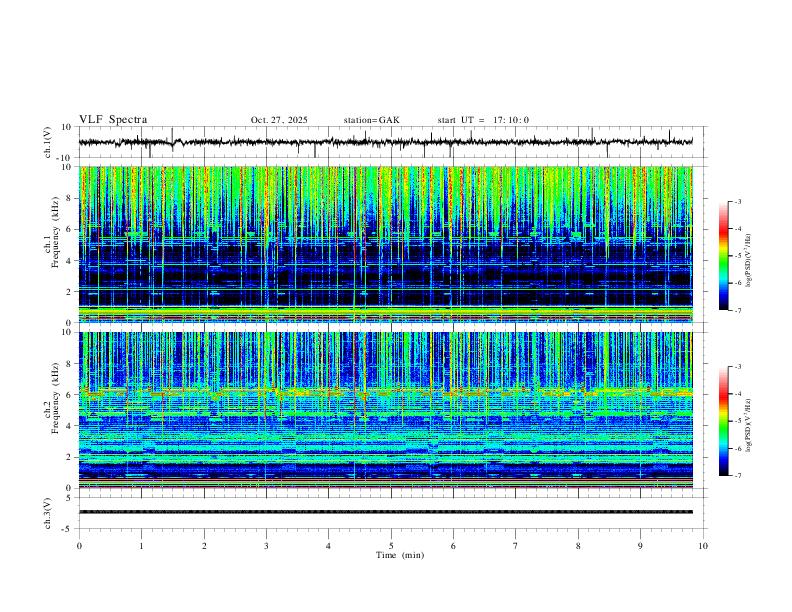Click the date 'Oct. 27, 2025'
This screenshot has width=792, height=612.
tap(279, 120)
